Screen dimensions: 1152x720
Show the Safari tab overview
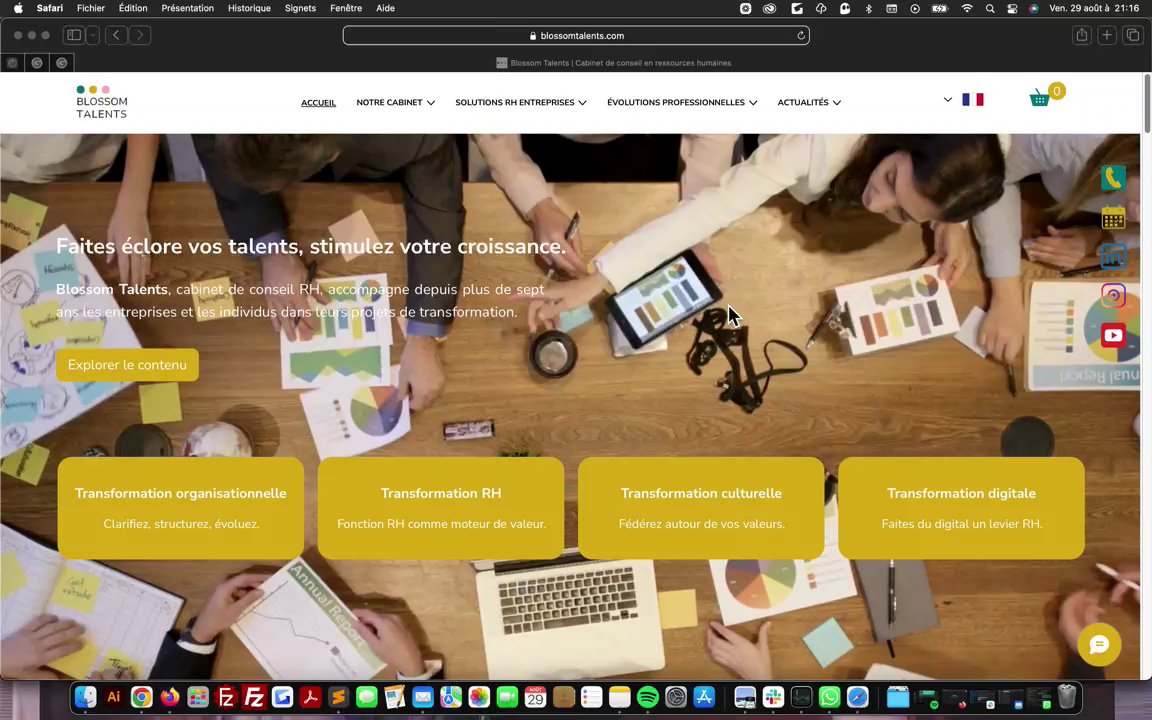pyautogui.click(x=1132, y=35)
